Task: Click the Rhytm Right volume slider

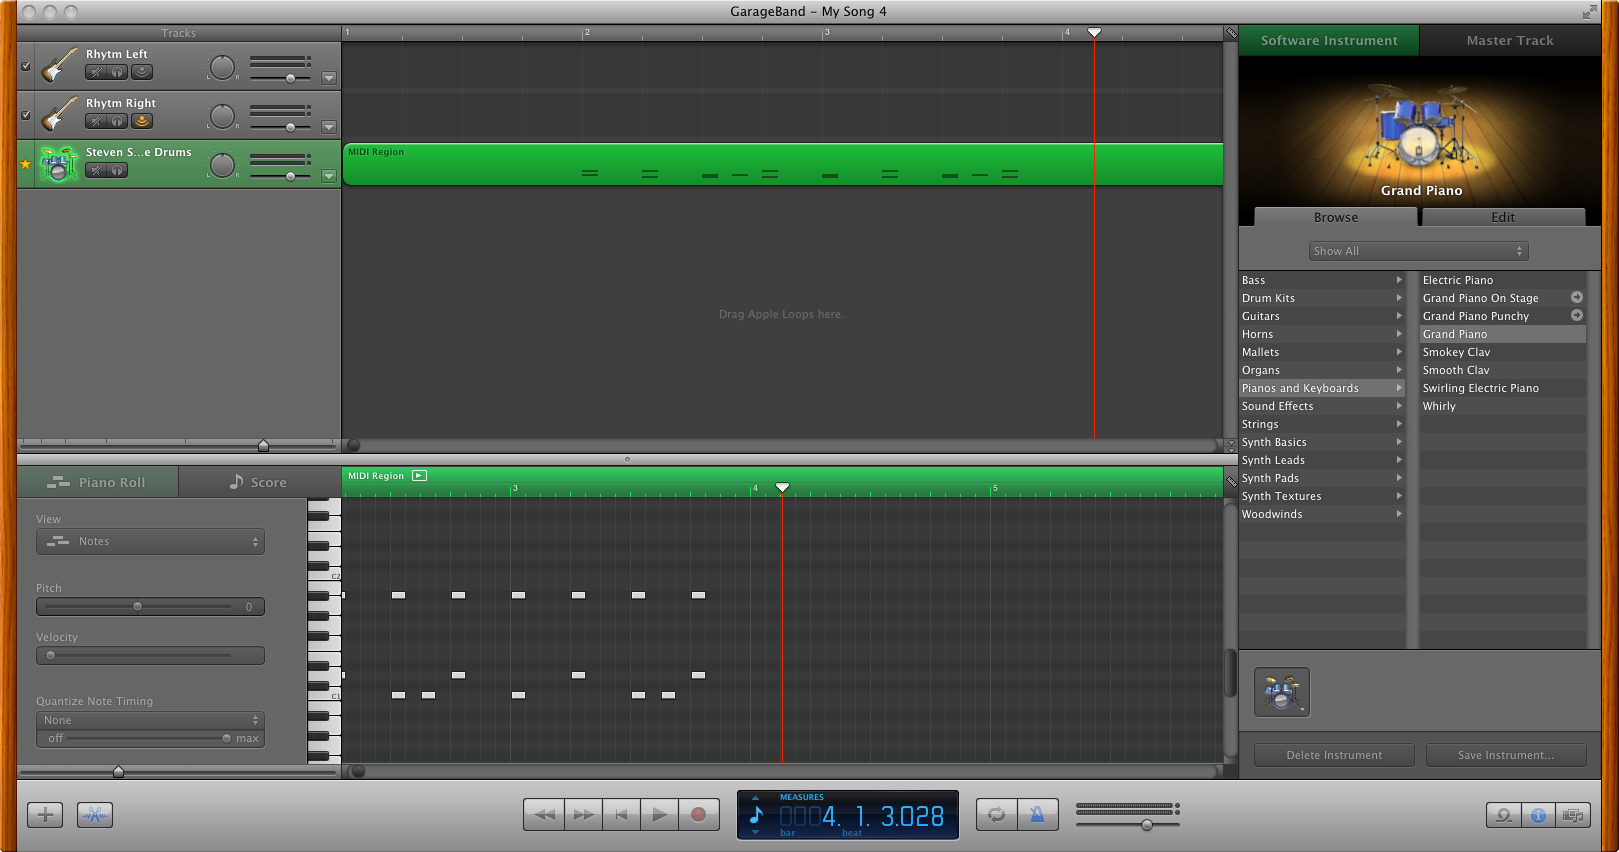Action: [x=281, y=127]
